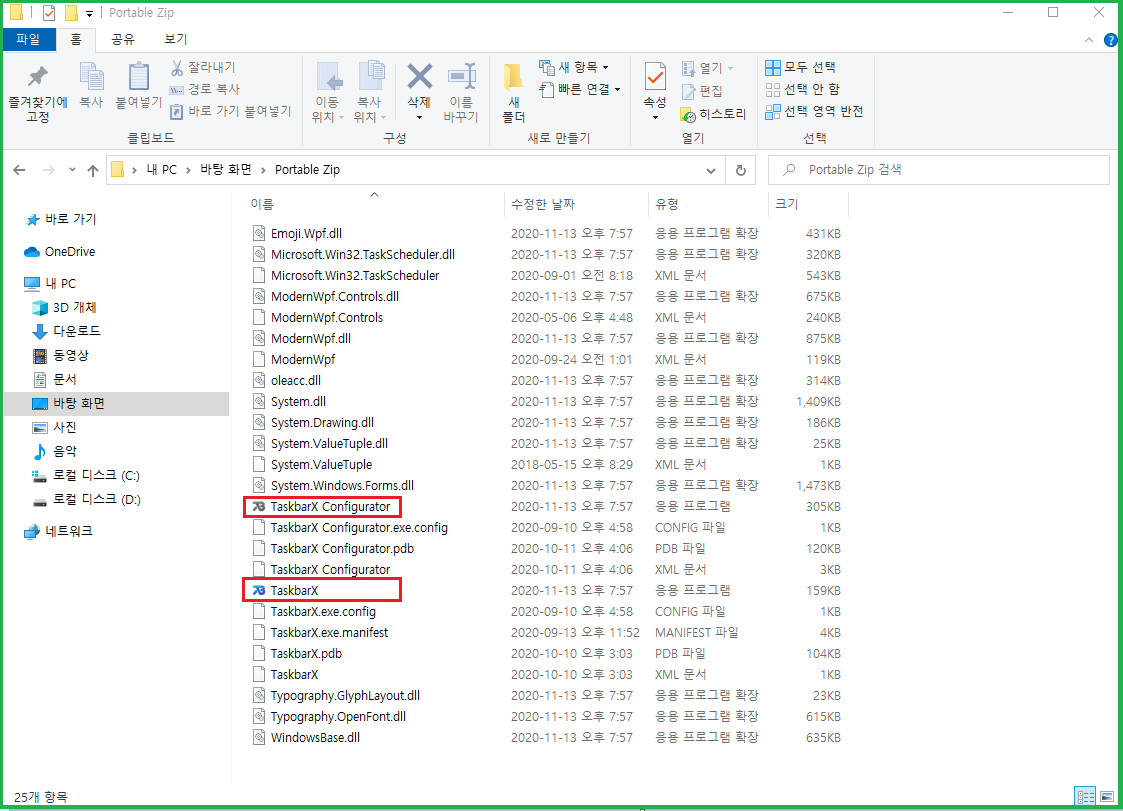This screenshot has height=811, width=1123.
Task: Click 바로 가기 붙여넣기 option
Action: click(231, 111)
